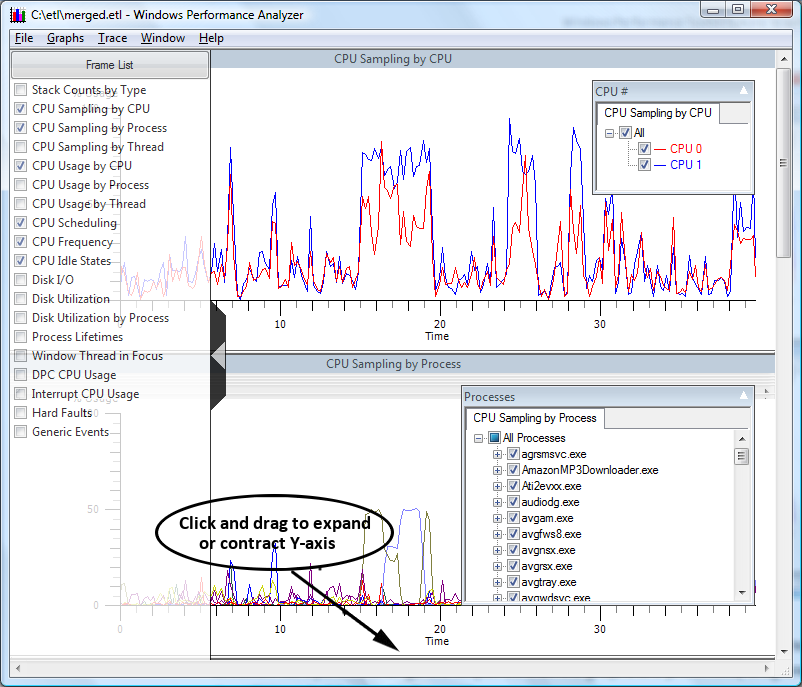Click the All Processes tree icon
This screenshot has width=802, height=687.
[x=494, y=438]
